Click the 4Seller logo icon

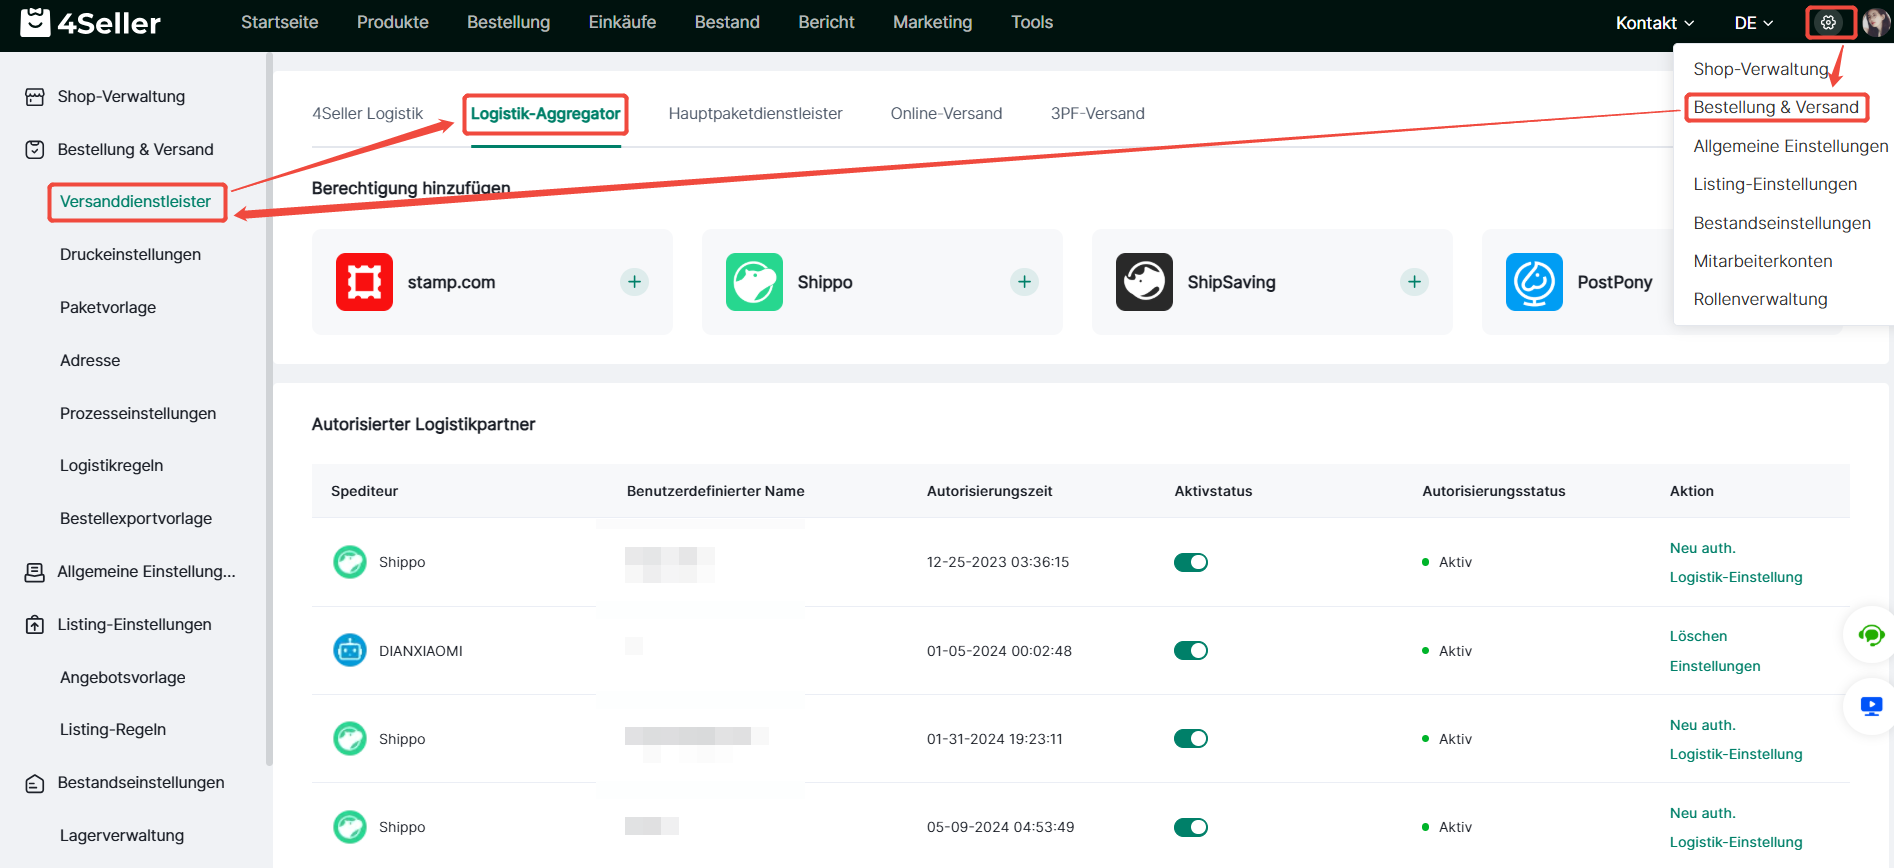[35, 22]
